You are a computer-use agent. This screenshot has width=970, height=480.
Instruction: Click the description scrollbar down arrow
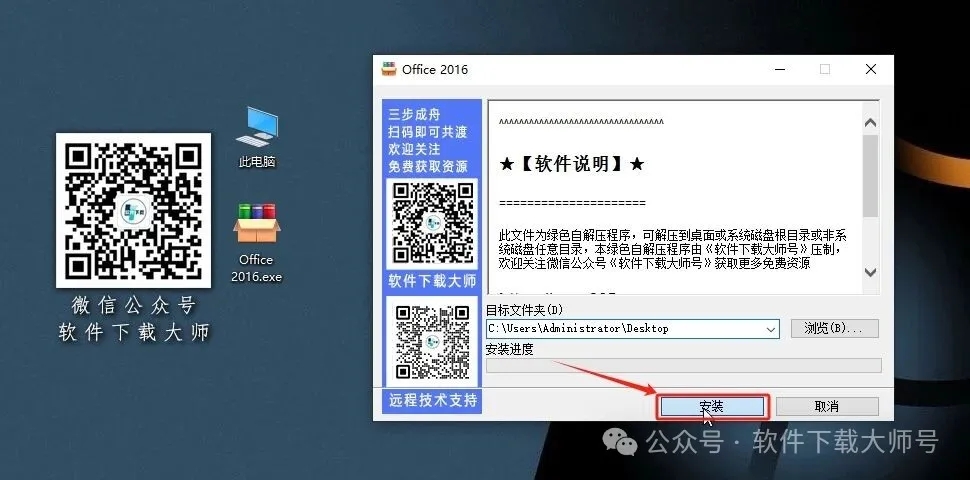click(x=870, y=272)
